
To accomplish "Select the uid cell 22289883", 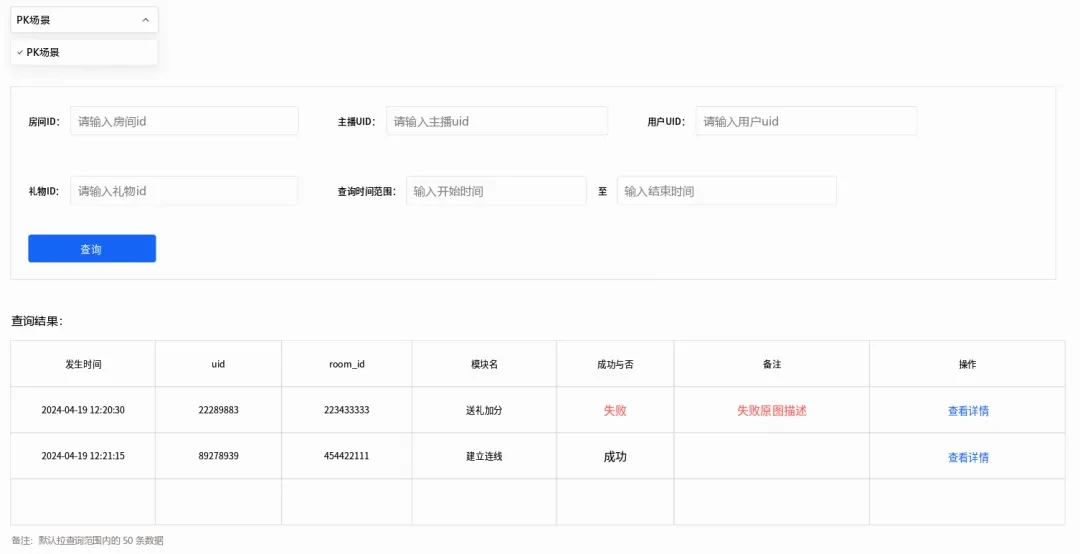I will 218,410.
